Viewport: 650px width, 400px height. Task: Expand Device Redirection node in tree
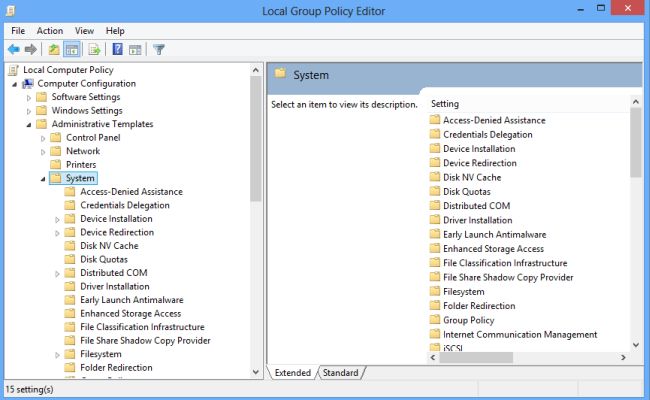coord(57,233)
